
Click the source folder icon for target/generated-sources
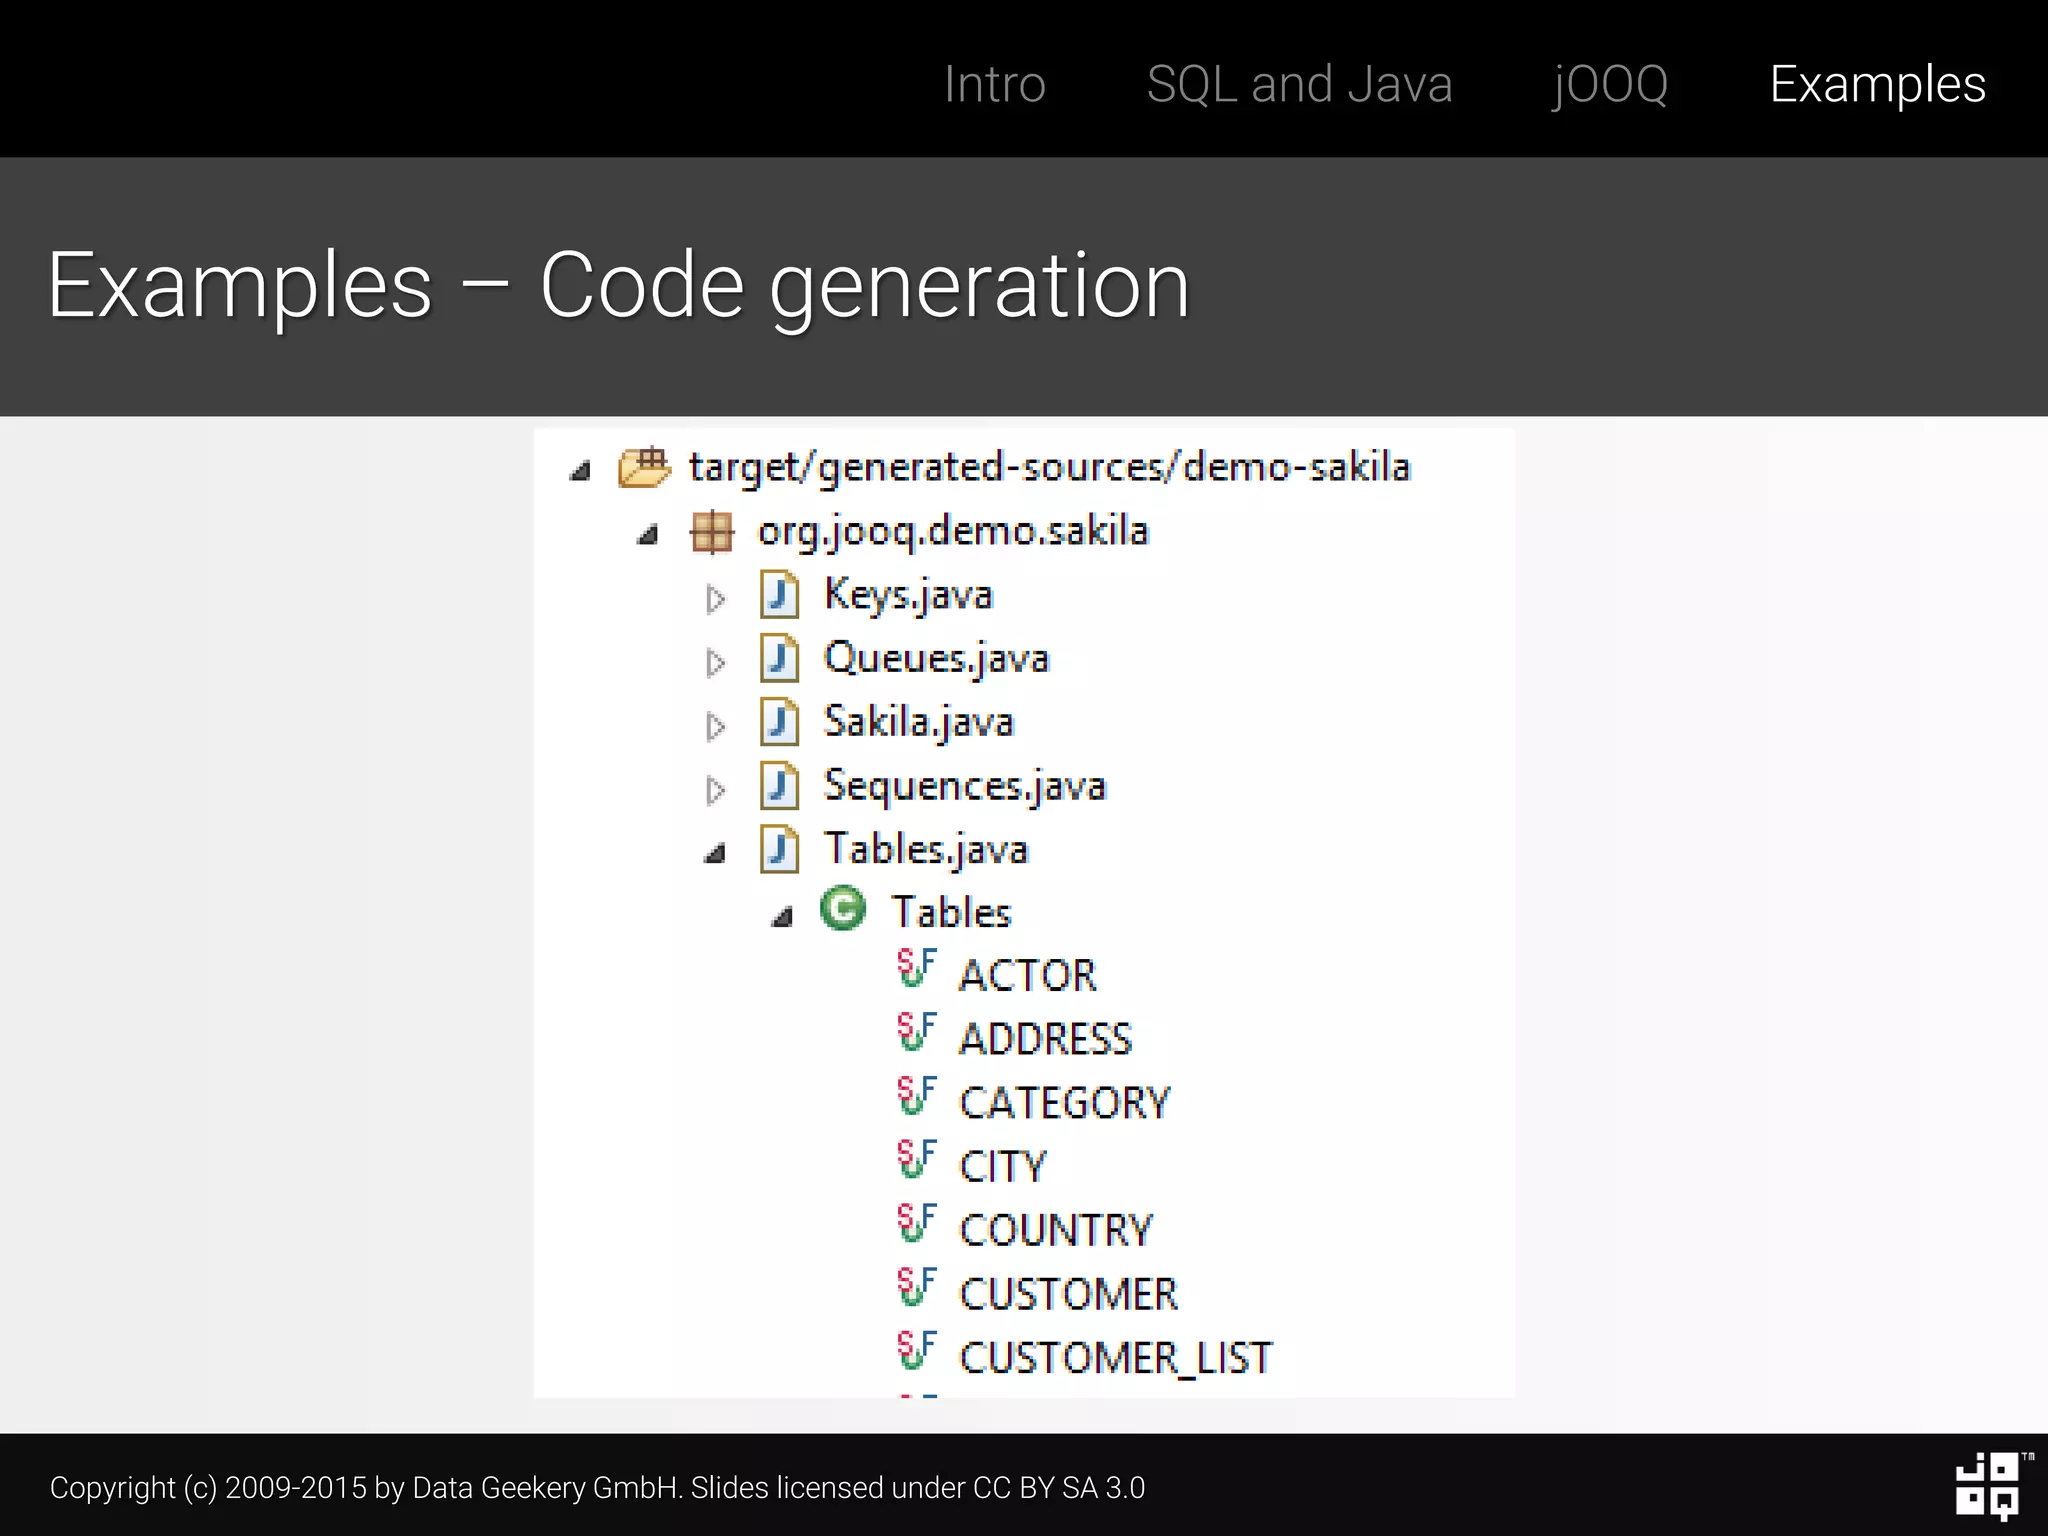(x=644, y=467)
